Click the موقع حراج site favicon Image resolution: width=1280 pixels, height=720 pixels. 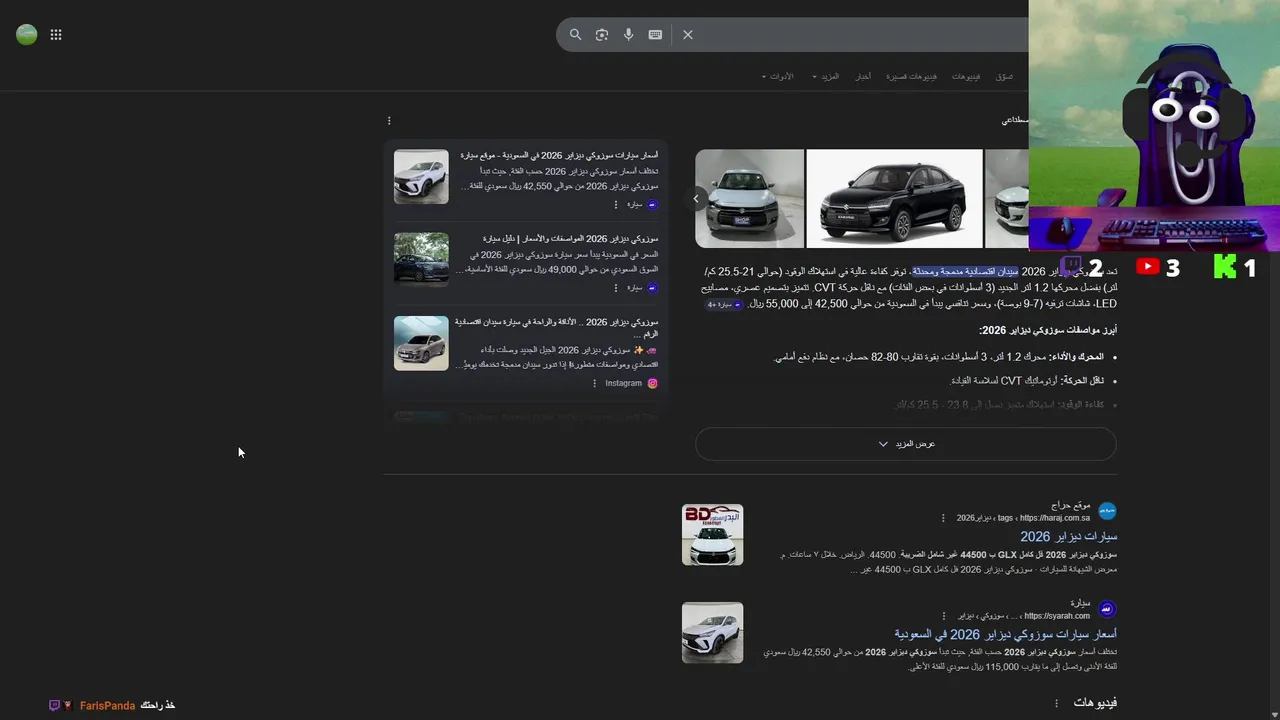point(1107,511)
